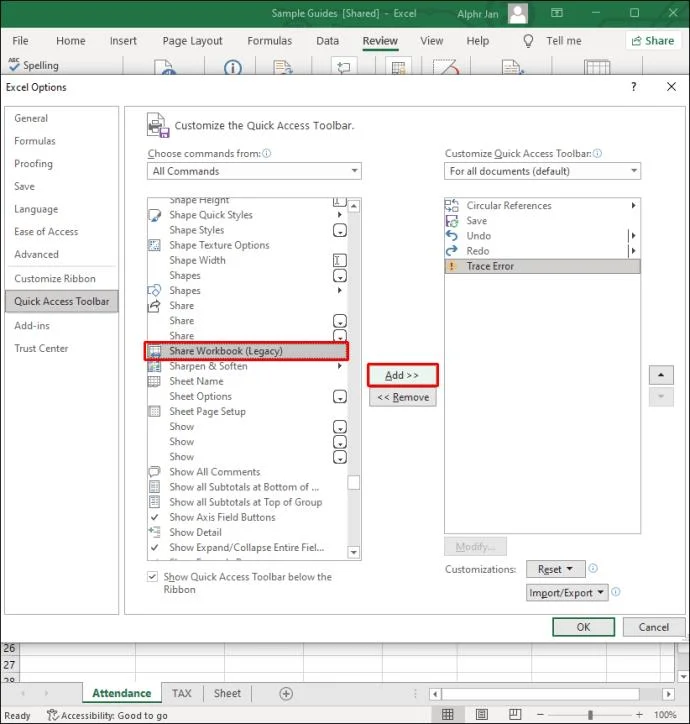Toggle Show Expand/Collapse Entire Field checkmark
The height and width of the screenshot is (724, 690).
coord(155,548)
